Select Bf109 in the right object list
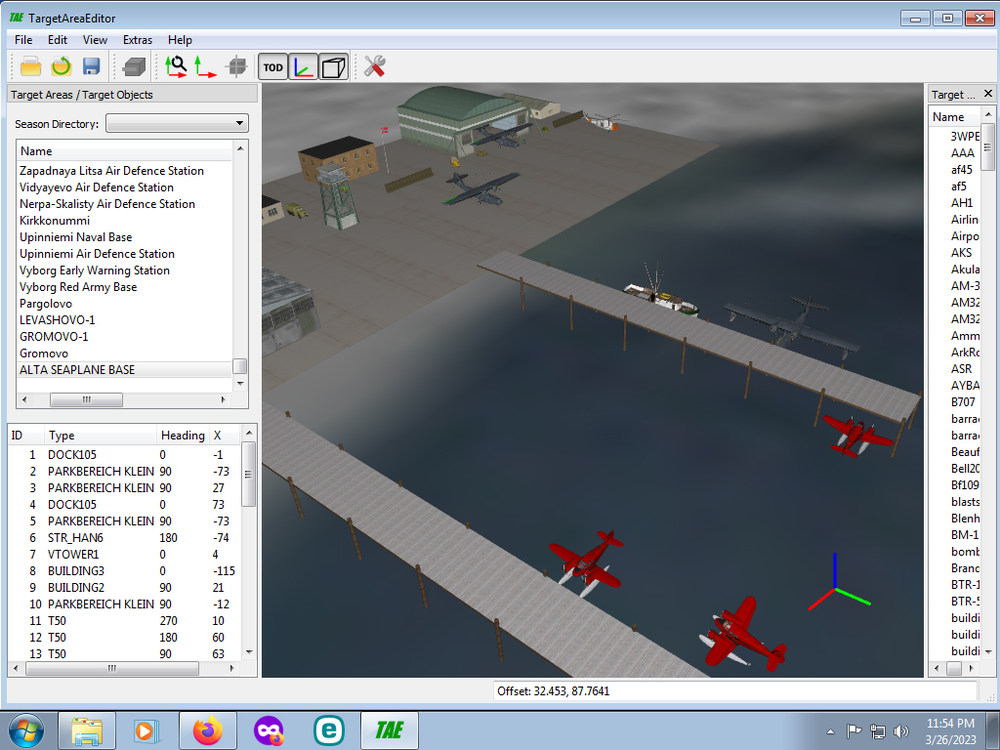1000x750 pixels. 965,485
